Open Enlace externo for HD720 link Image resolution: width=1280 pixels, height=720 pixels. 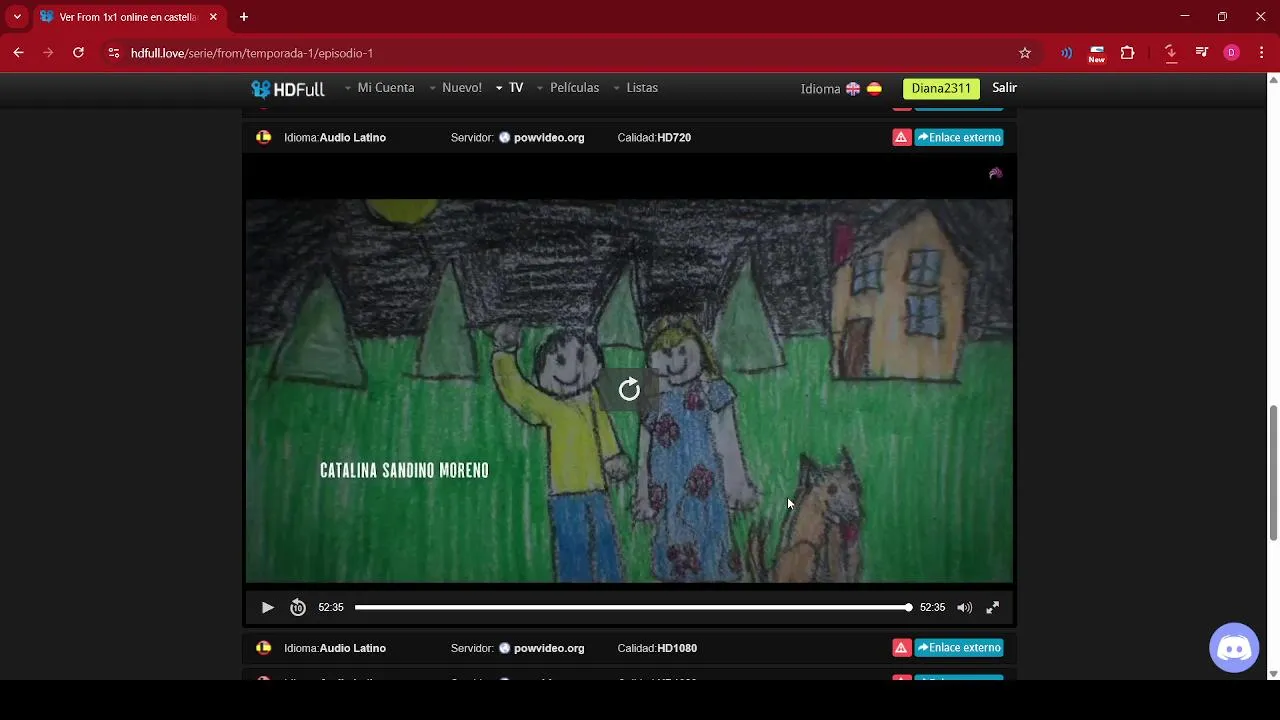(x=959, y=138)
